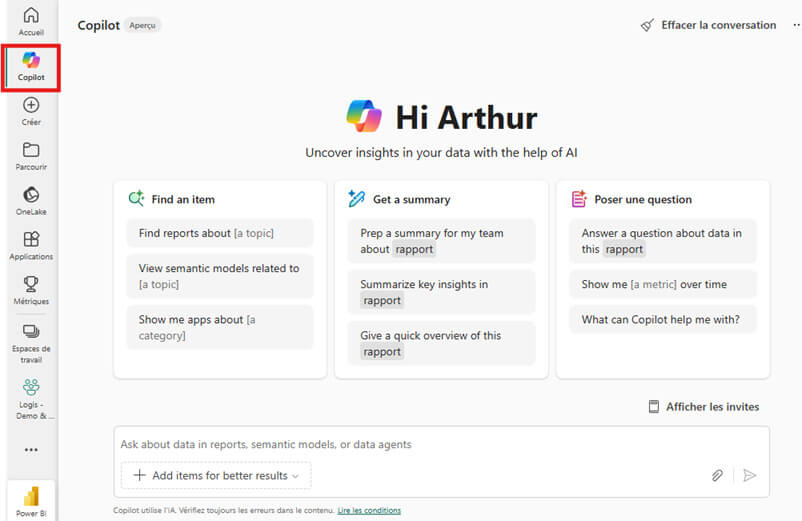Open more options ellipsis at top right
The width and height of the screenshot is (802, 521).
point(795,25)
